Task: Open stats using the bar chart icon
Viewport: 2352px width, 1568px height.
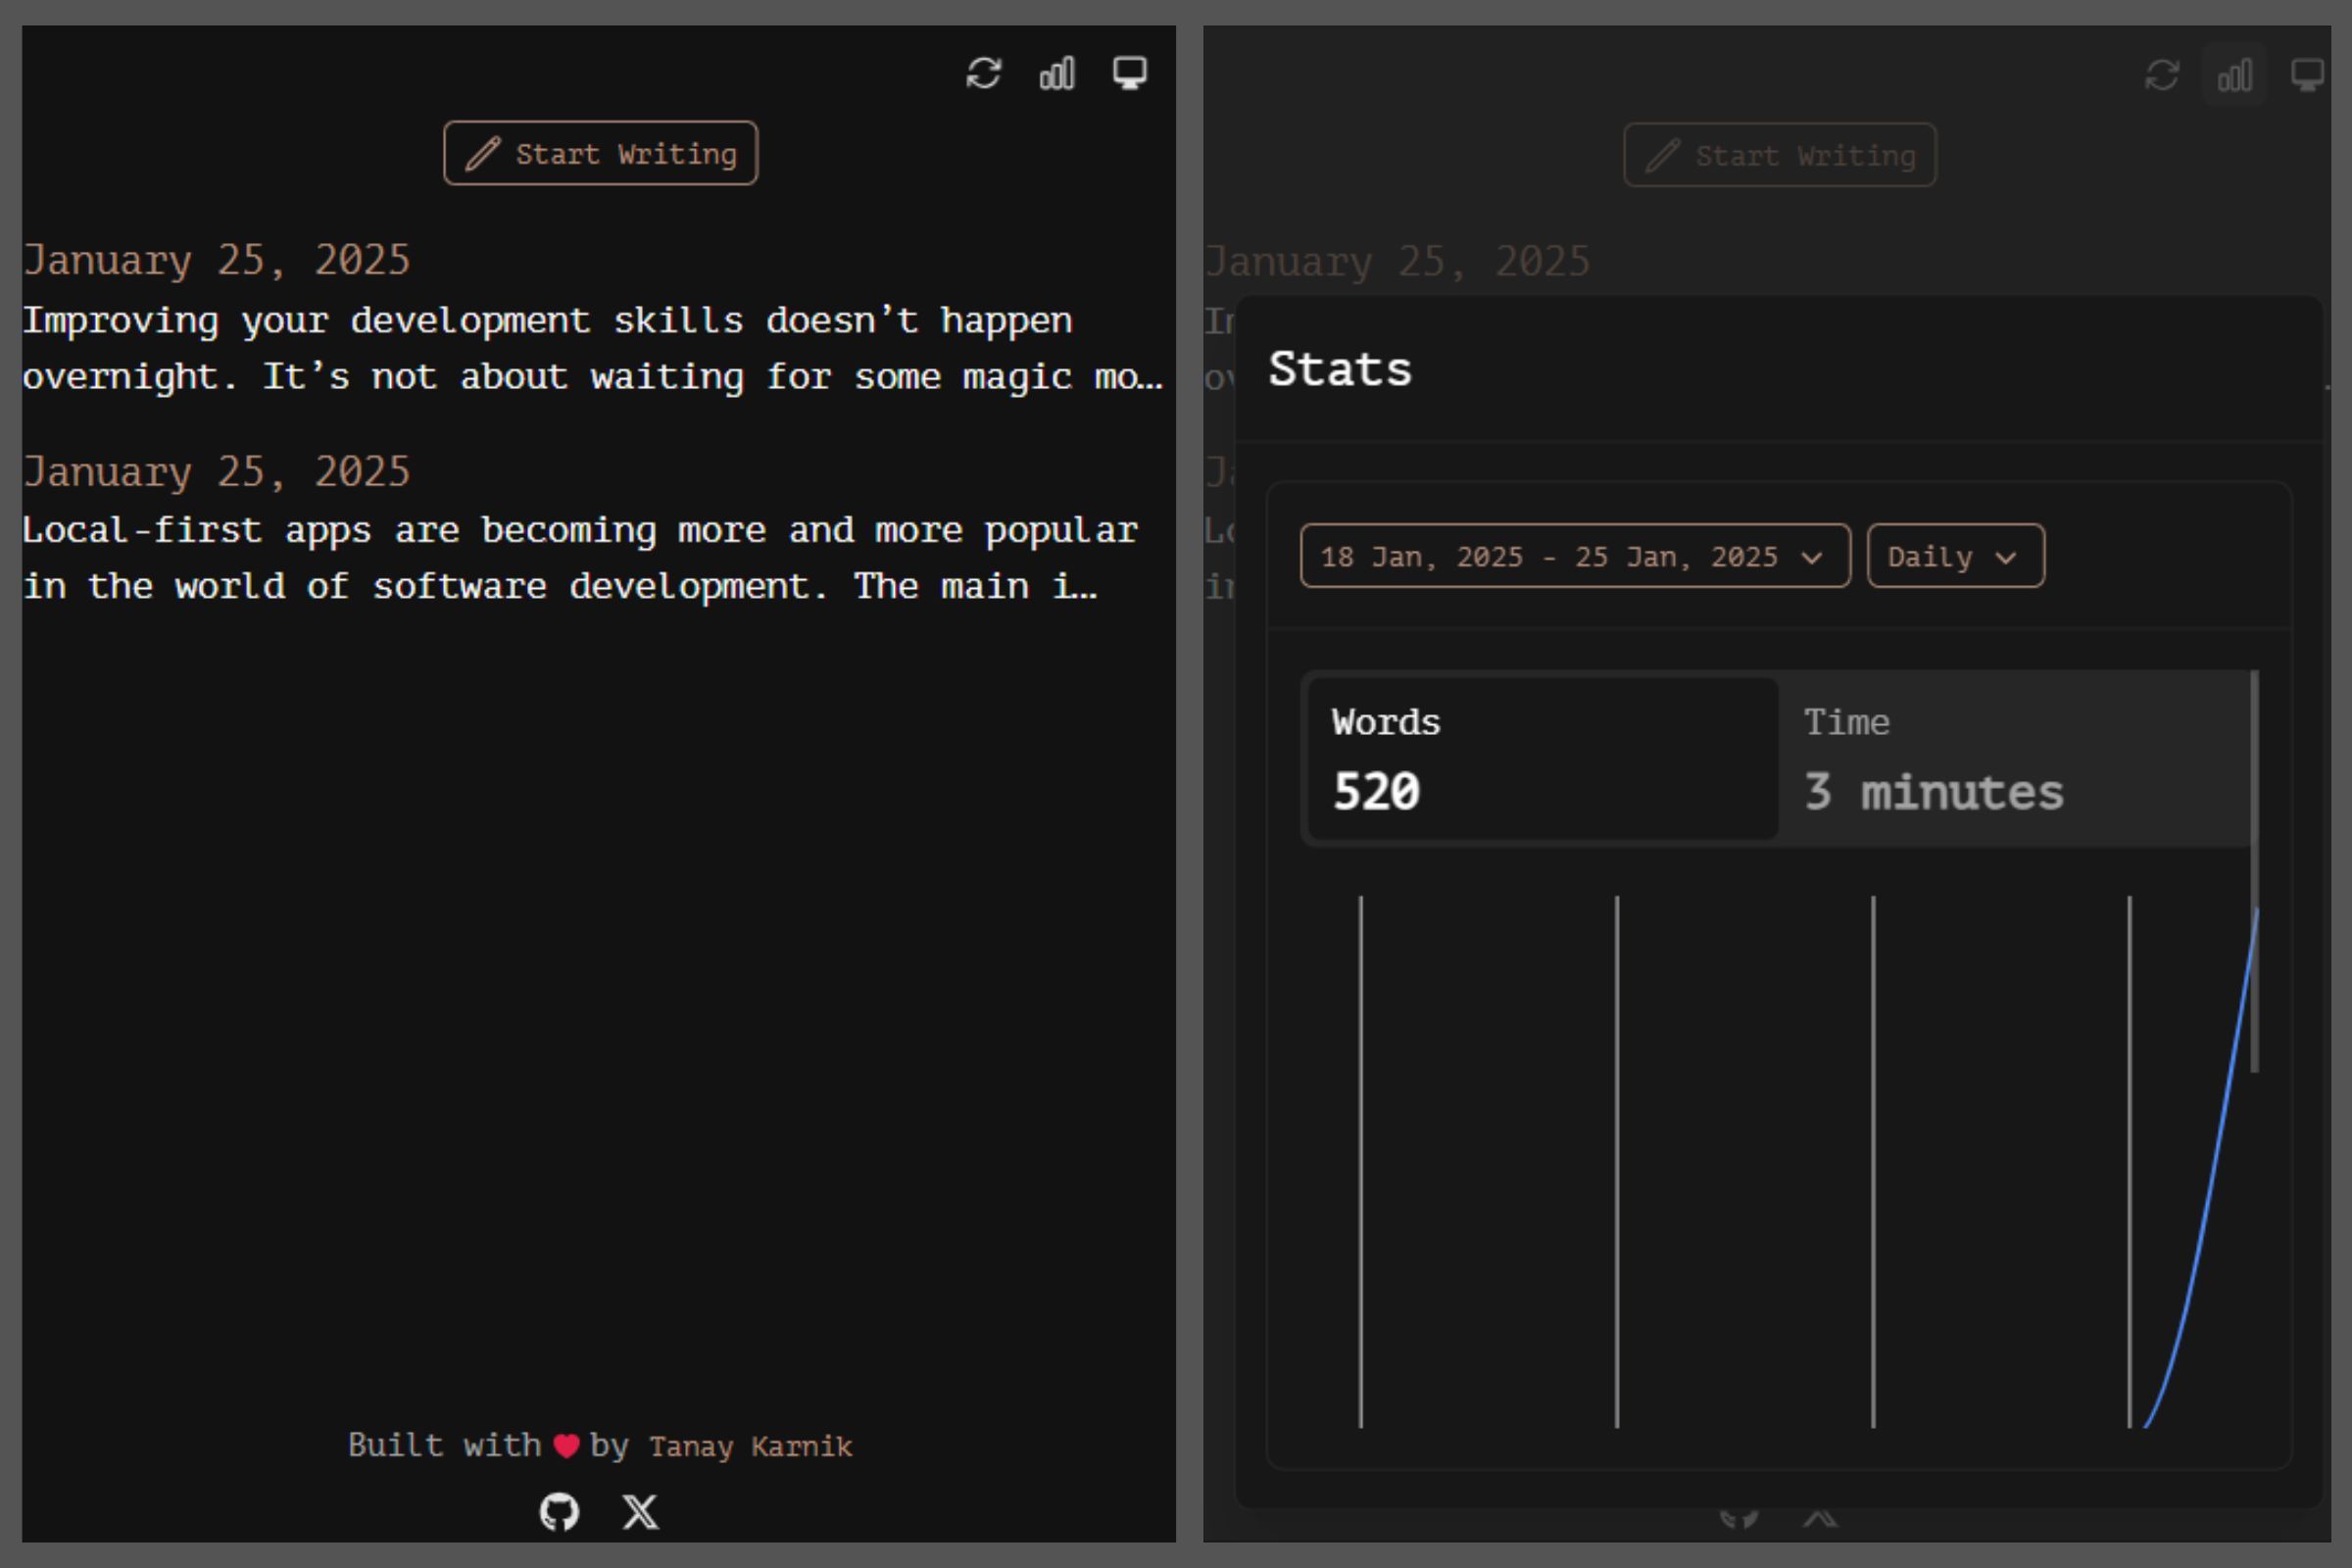Action: tap(1057, 73)
